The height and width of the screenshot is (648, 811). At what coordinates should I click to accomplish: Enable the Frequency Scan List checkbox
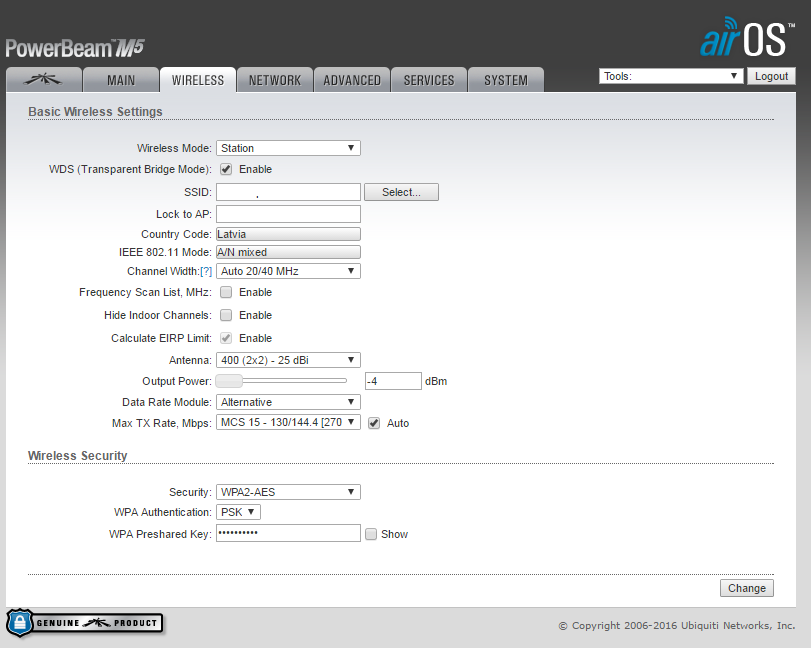coord(226,292)
